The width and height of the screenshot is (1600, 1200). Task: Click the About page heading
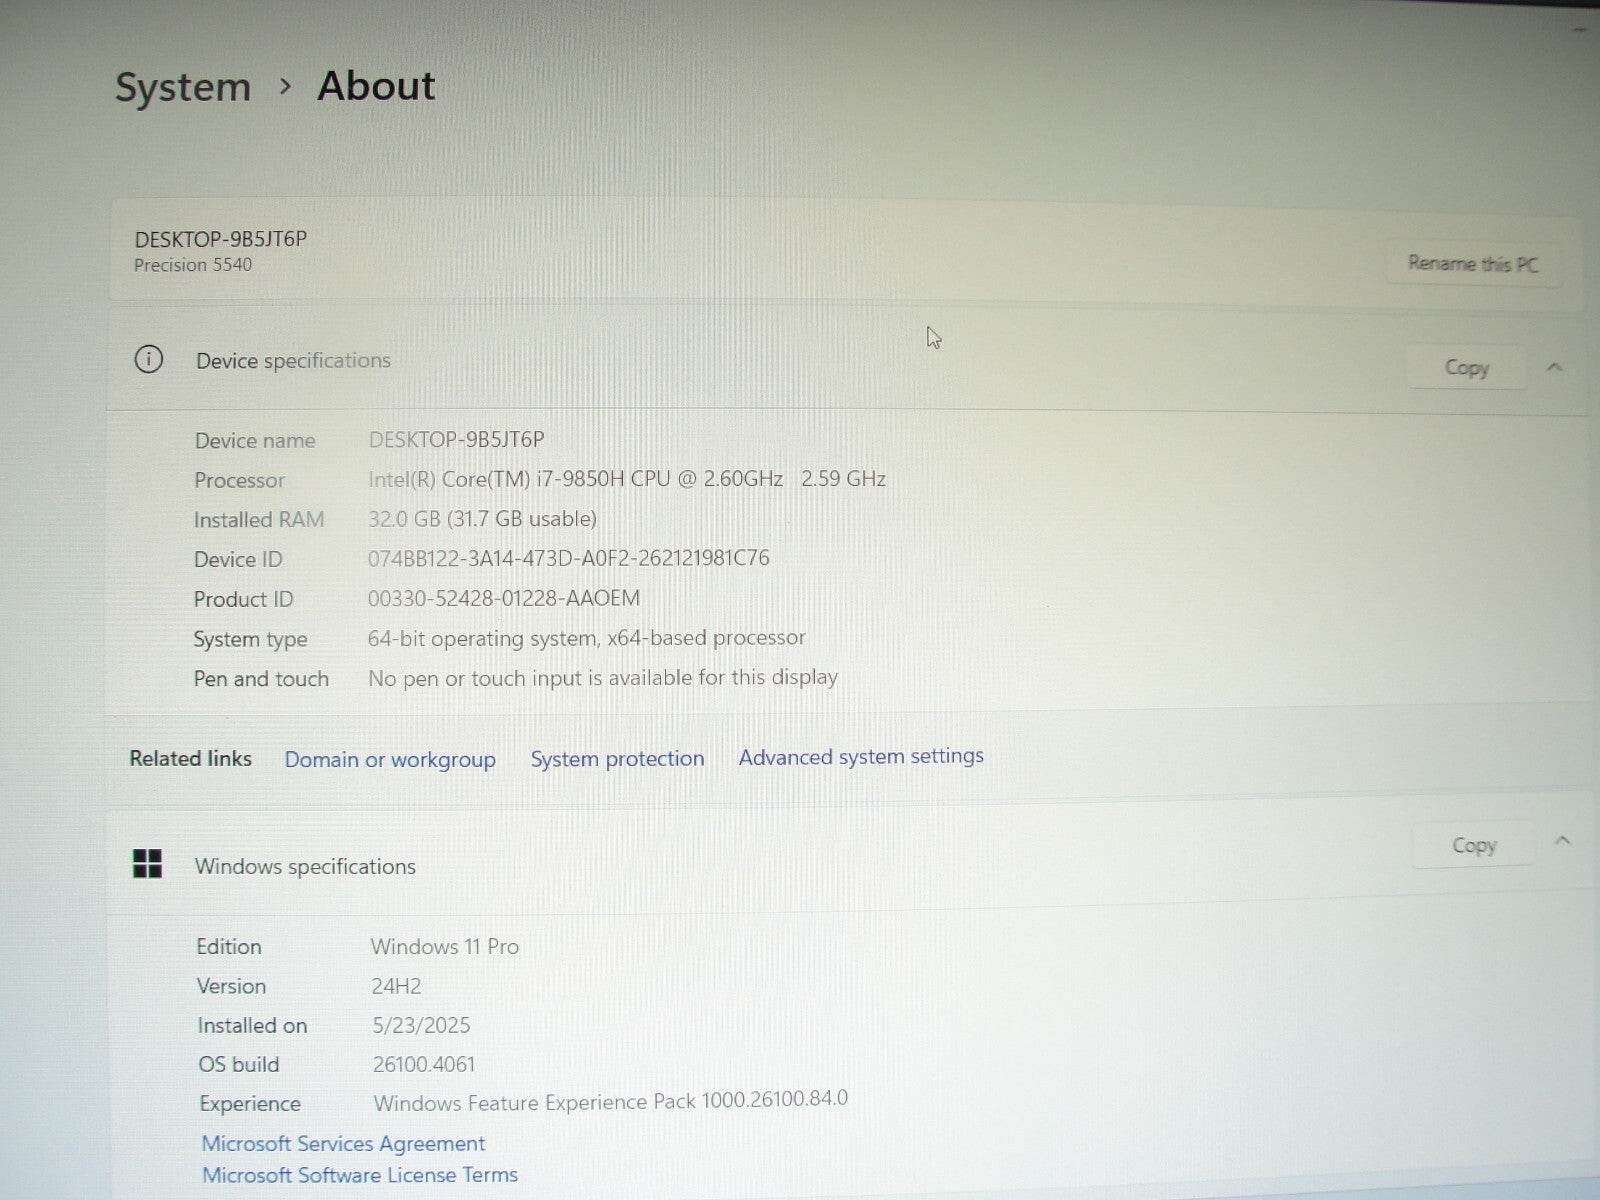(376, 86)
